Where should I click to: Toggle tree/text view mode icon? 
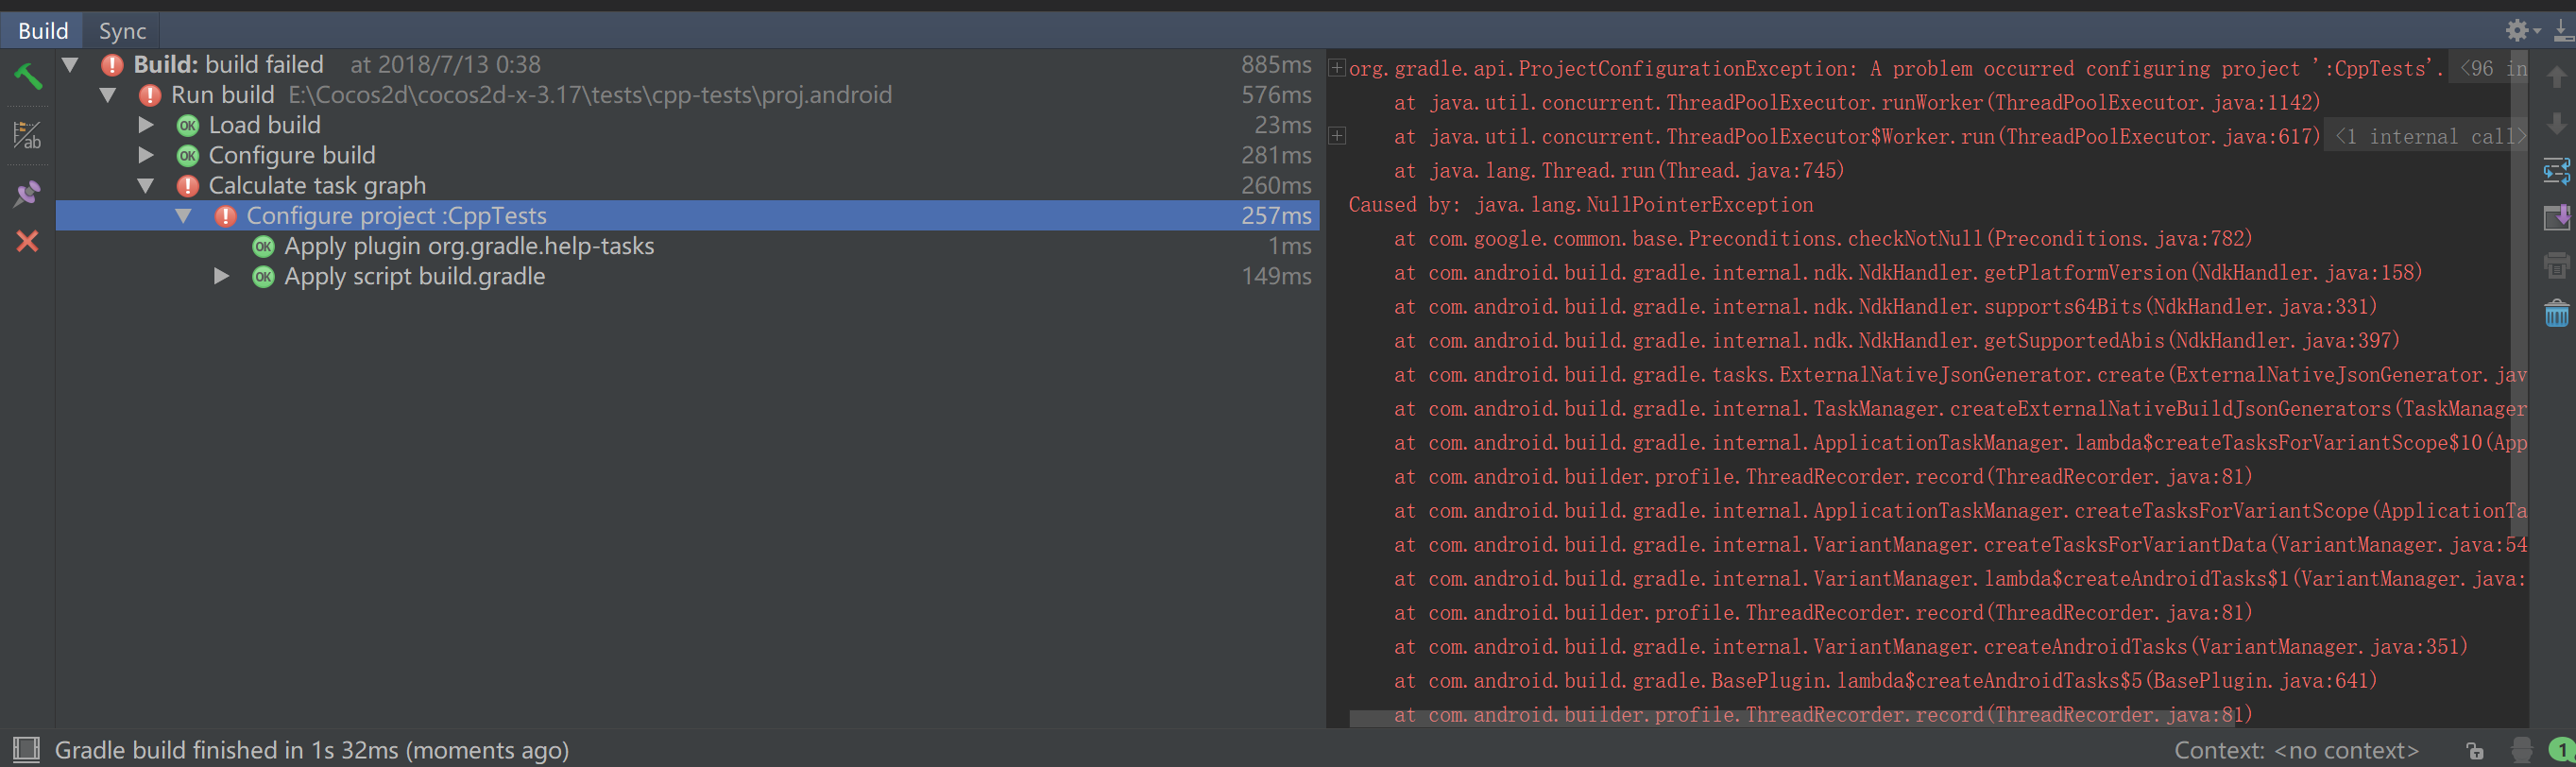(27, 135)
